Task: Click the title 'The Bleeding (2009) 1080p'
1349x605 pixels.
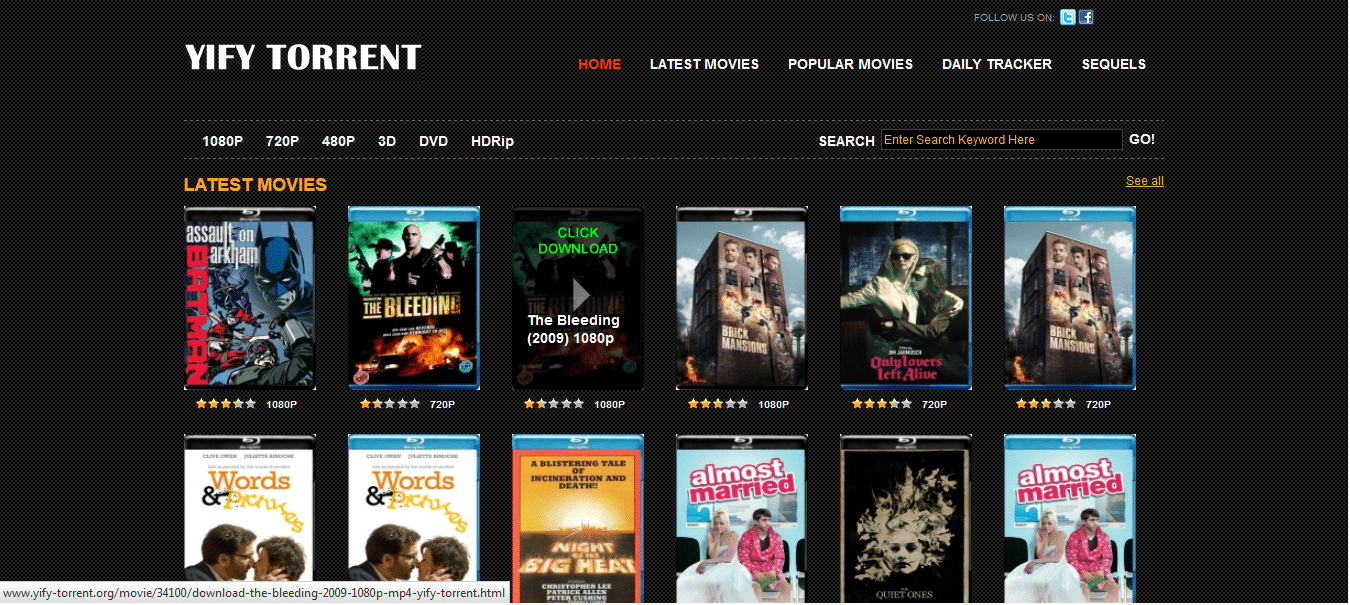Action: click(x=574, y=329)
